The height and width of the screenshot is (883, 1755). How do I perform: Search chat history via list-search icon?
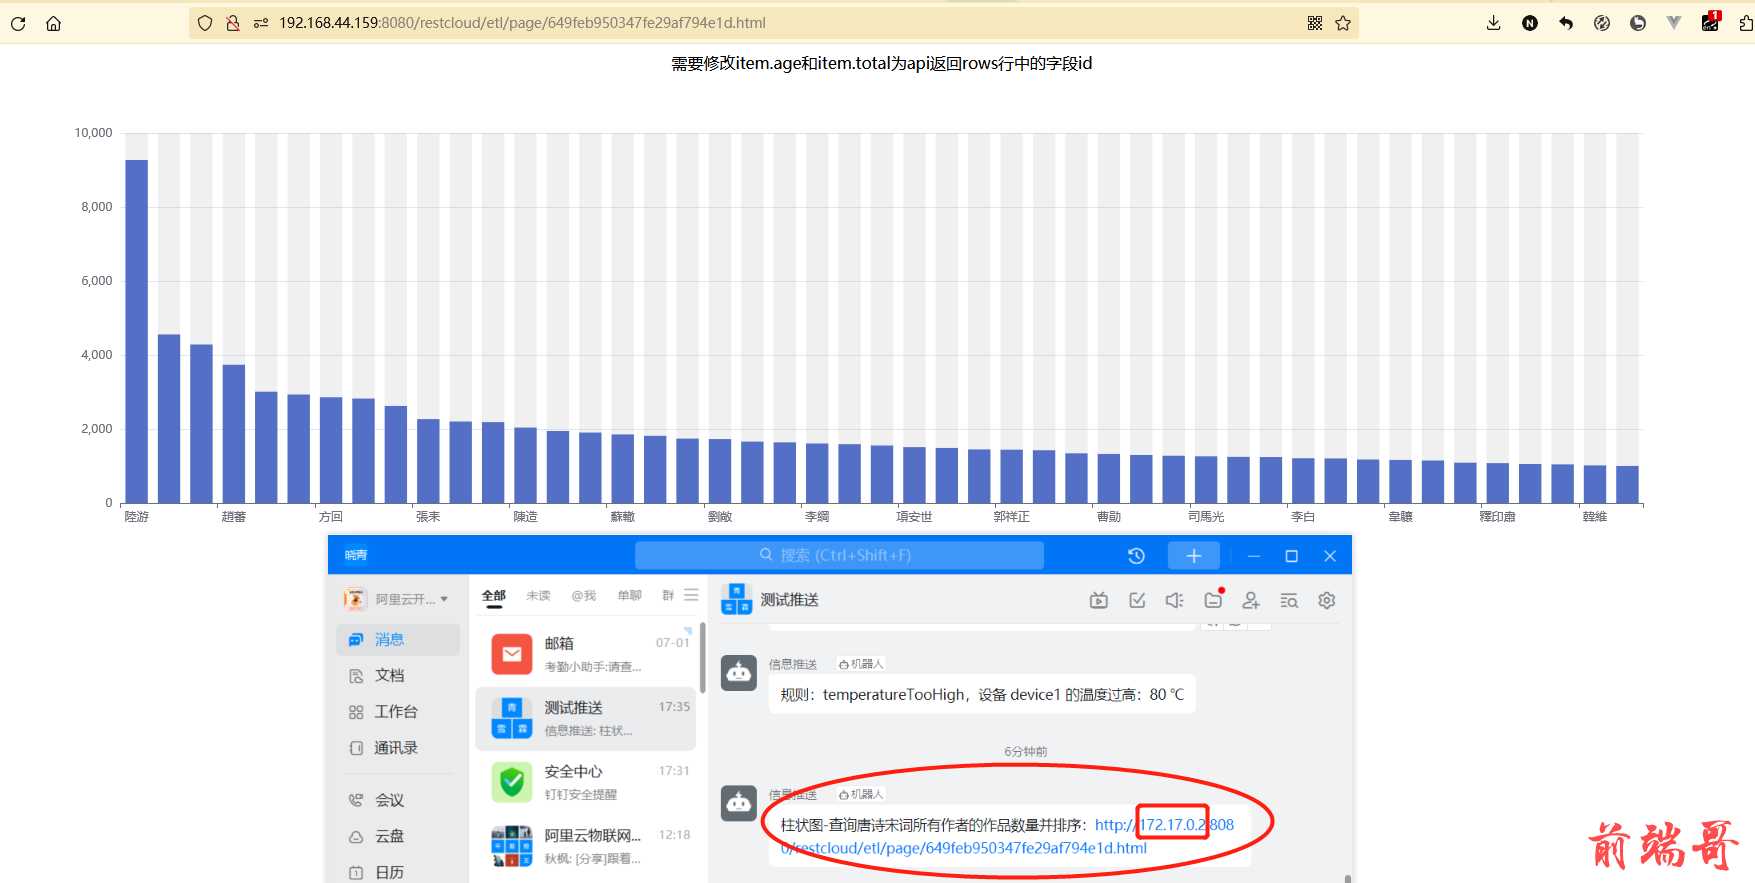1289,600
